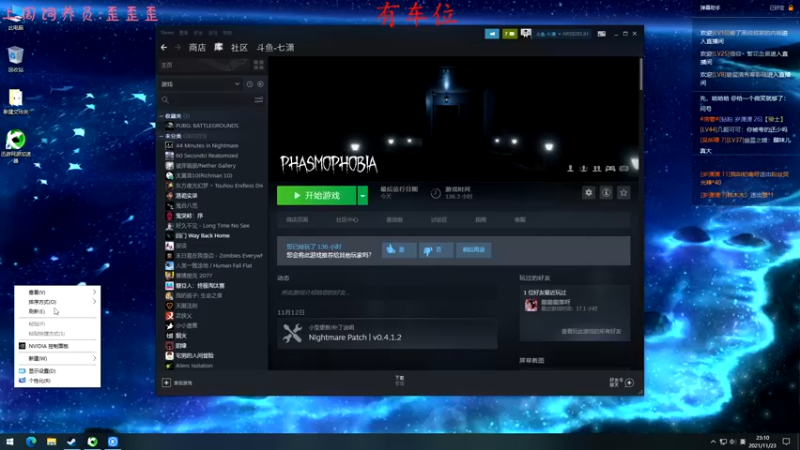Viewport: 800px width, 450px height.
Task: Open friend avatar in recently played panel
Action: tap(531, 305)
